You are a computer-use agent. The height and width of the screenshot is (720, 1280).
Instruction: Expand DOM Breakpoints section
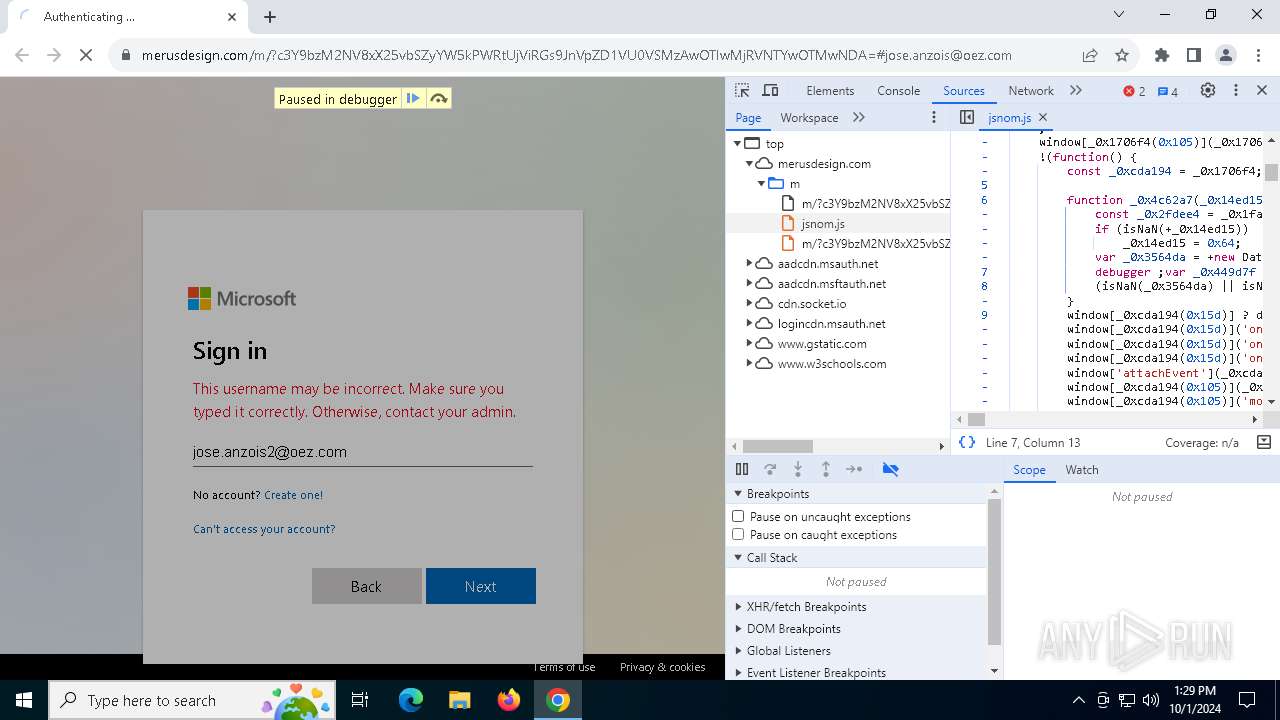[739, 629]
